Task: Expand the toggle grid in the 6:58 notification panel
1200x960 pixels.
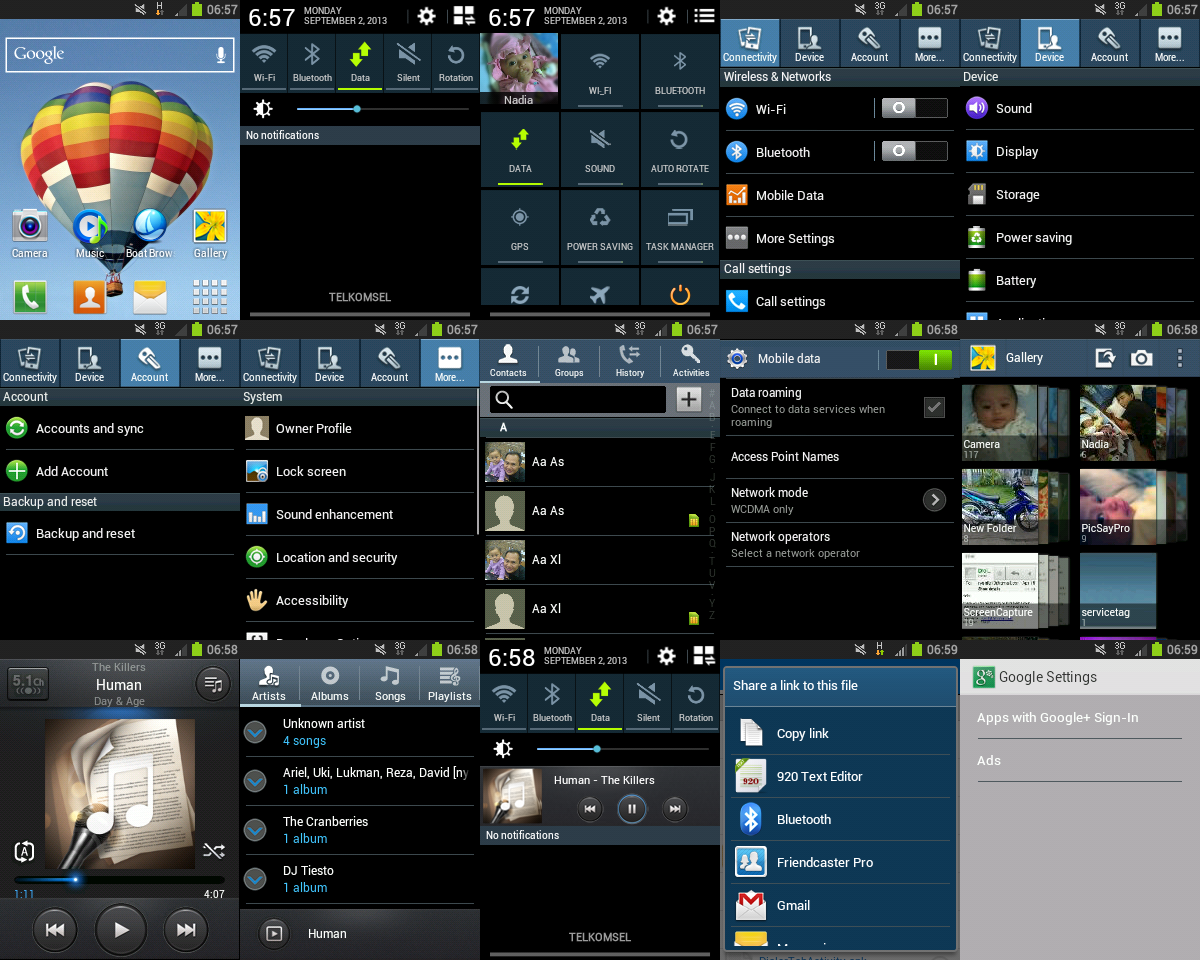Action: (x=704, y=656)
